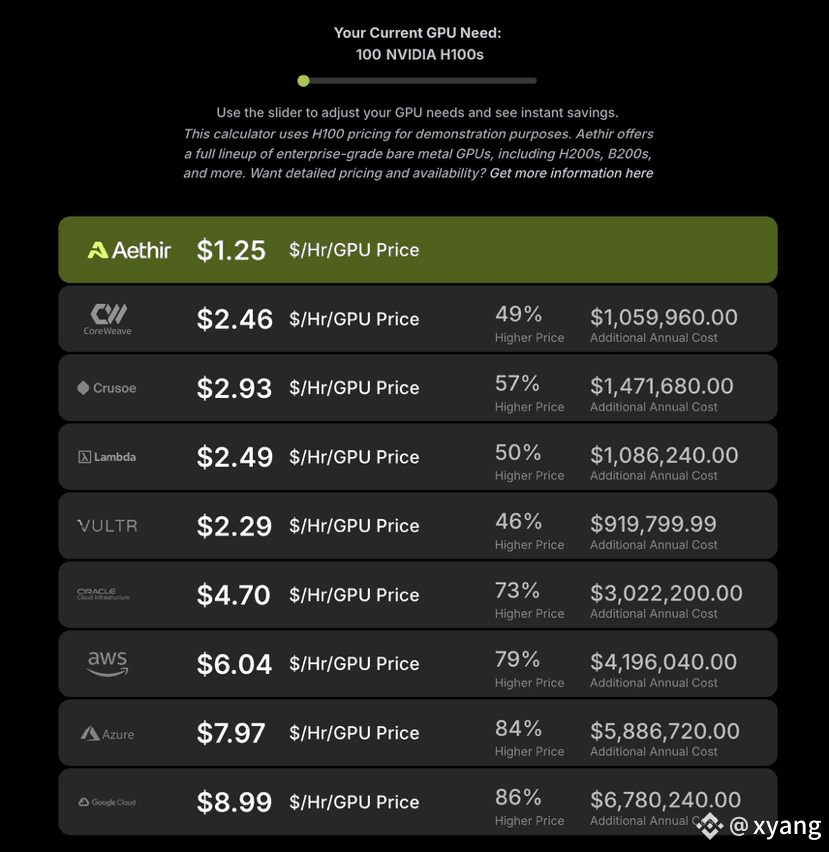Click the Google Cloud logo

click(x=107, y=802)
